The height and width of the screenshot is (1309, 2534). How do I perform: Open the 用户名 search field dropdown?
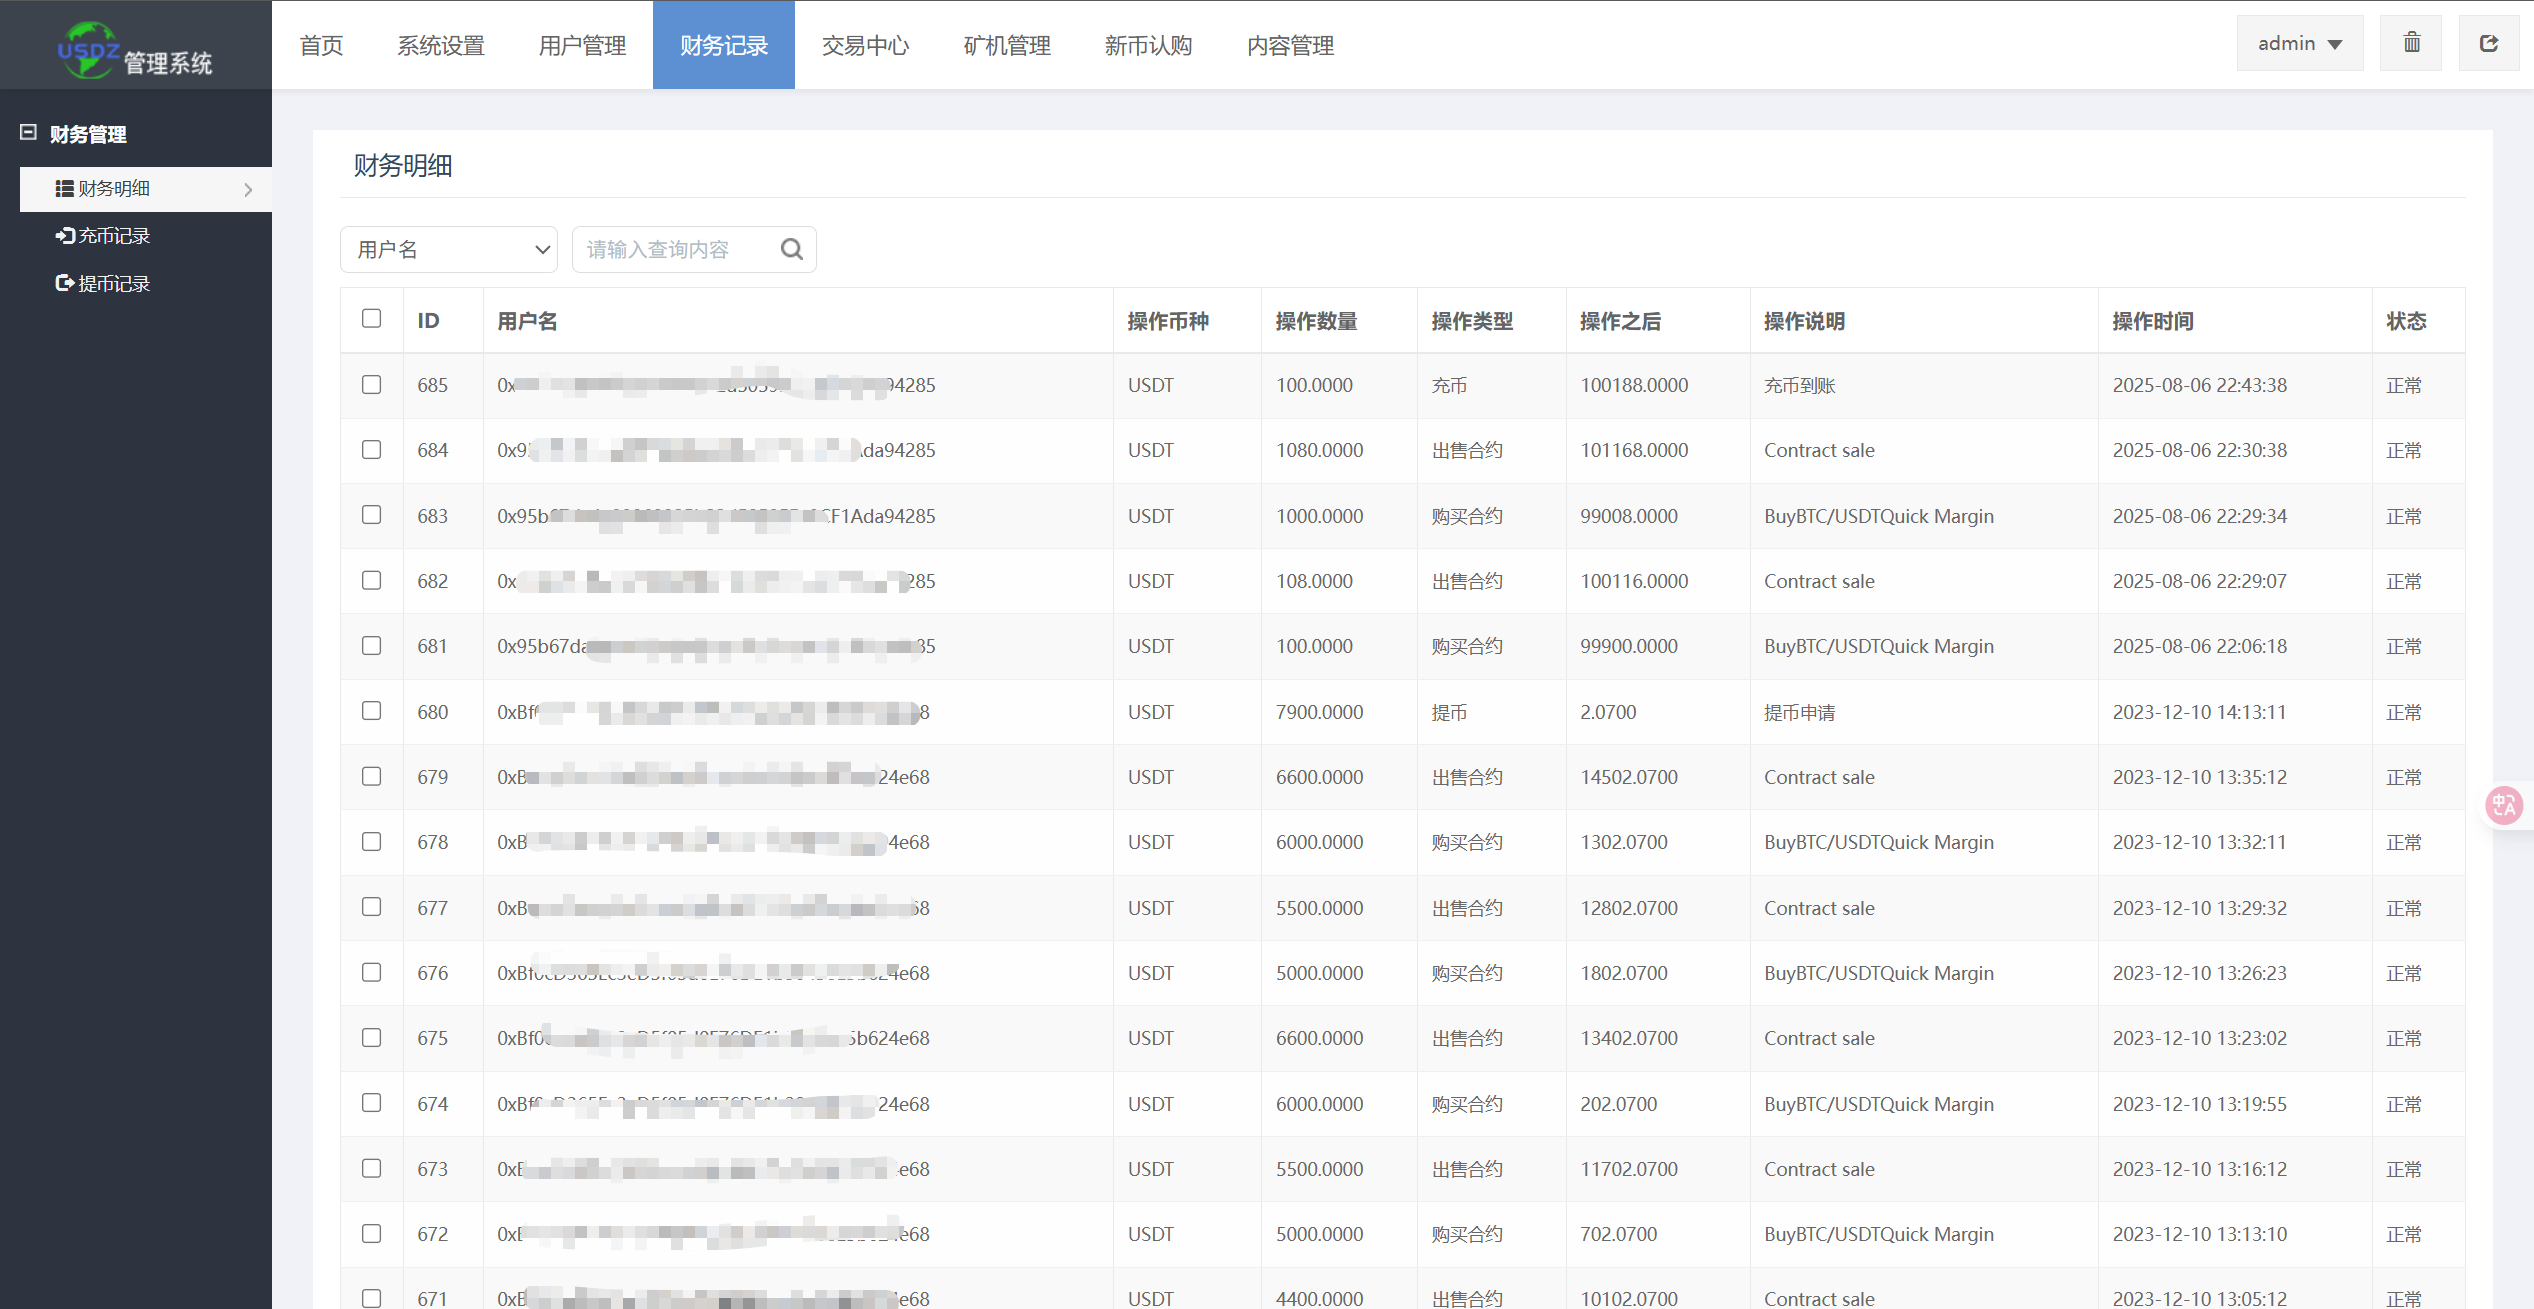pyautogui.click(x=449, y=249)
